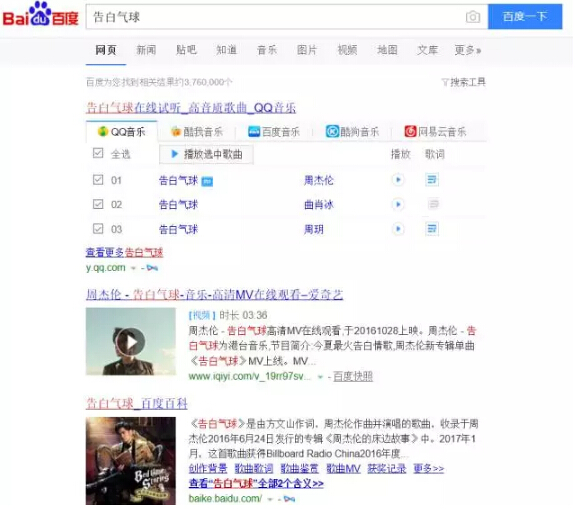Screen dimensions: 575x509
Task: Click the Baidu logo
Action: coord(40,15)
